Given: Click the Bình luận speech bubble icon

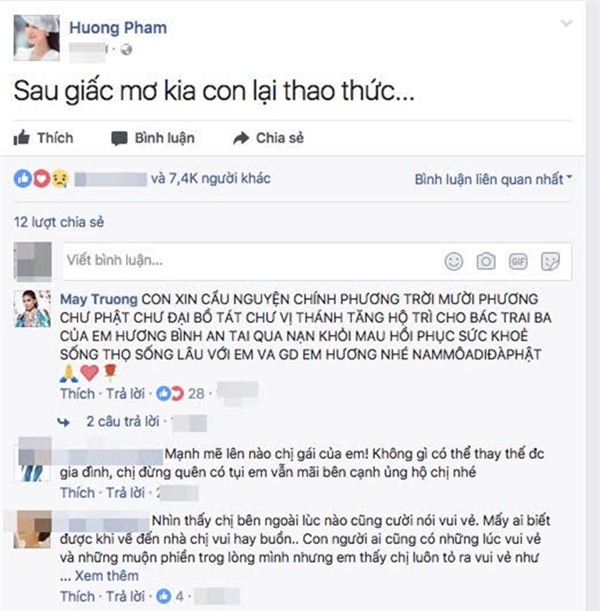Looking at the screenshot, I should (x=119, y=138).
